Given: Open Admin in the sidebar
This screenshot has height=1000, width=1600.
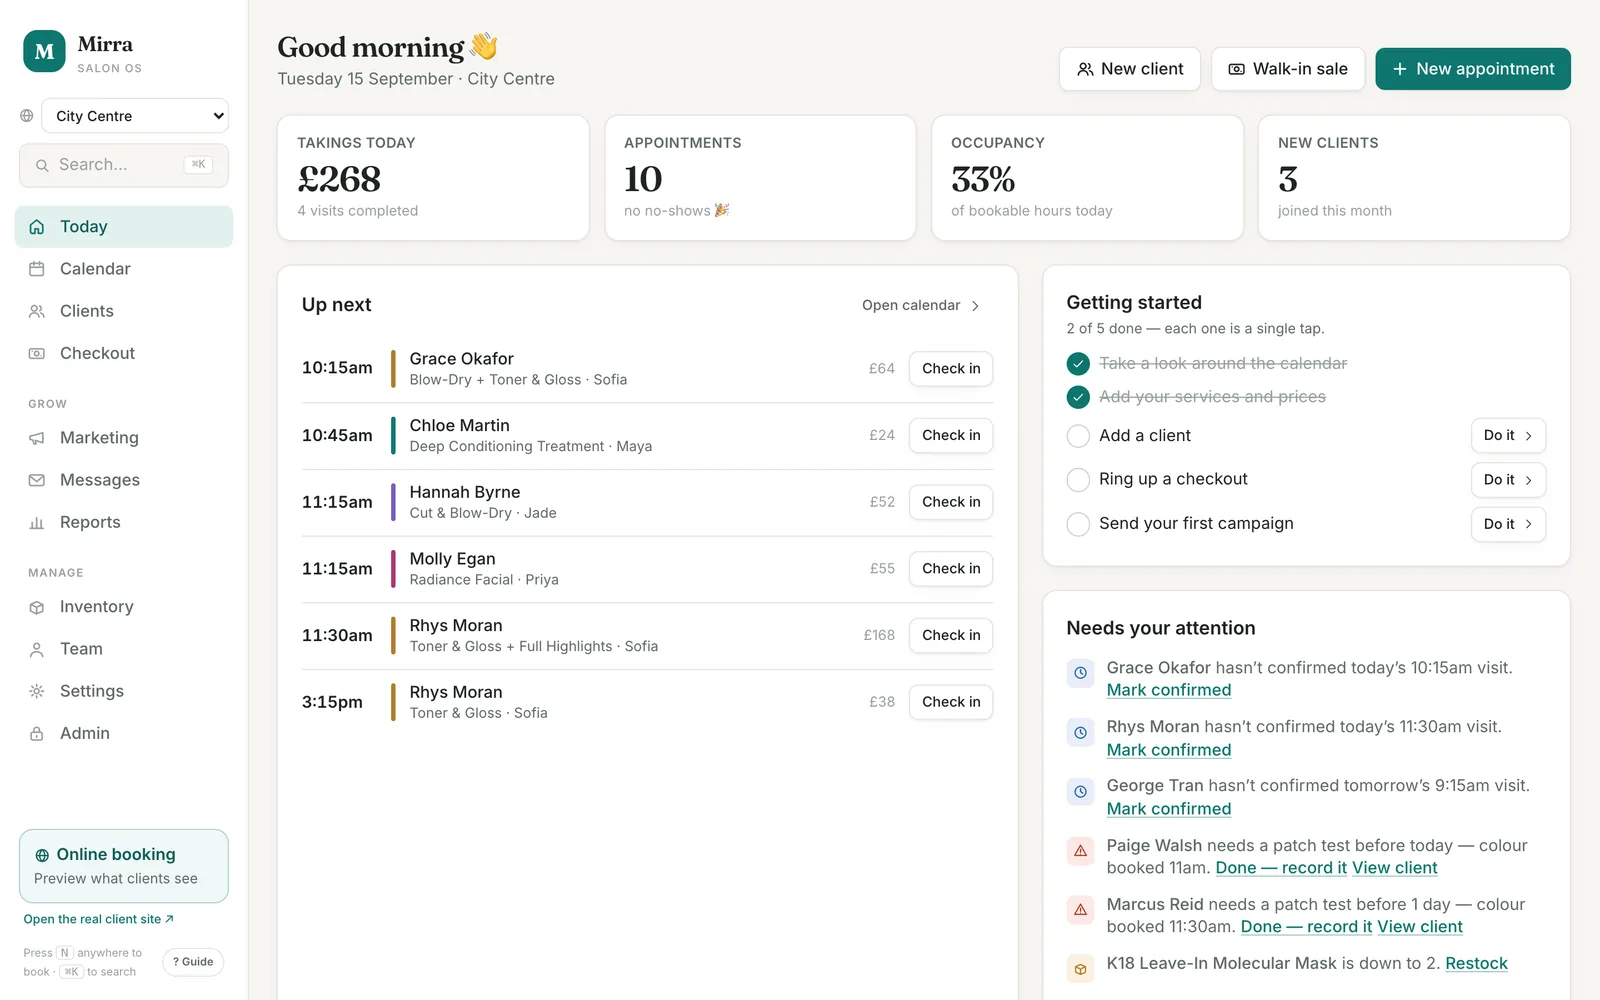Looking at the screenshot, I should (x=124, y=733).
